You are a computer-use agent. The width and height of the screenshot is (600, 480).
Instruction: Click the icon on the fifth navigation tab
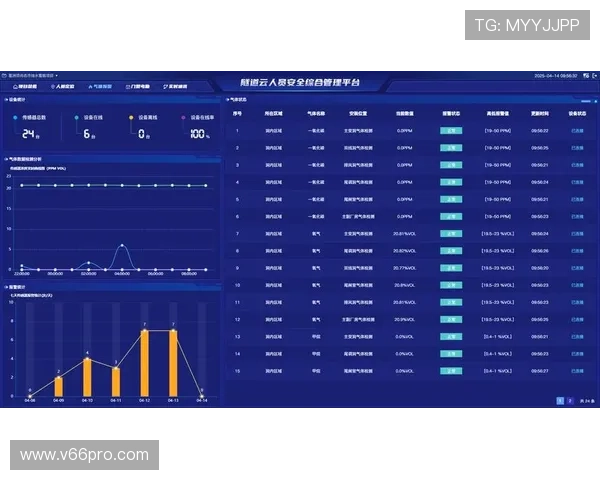point(162,87)
